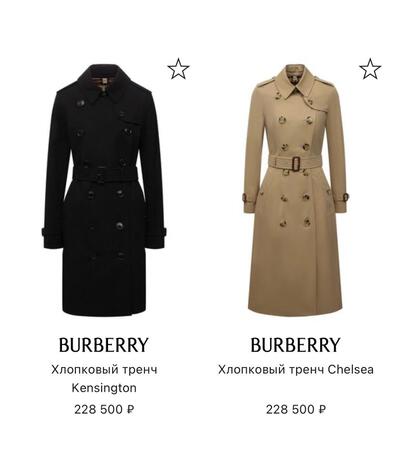
Task: Click the belt on the black trench coat
Action: pyautogui.click(x=105, y=173)
